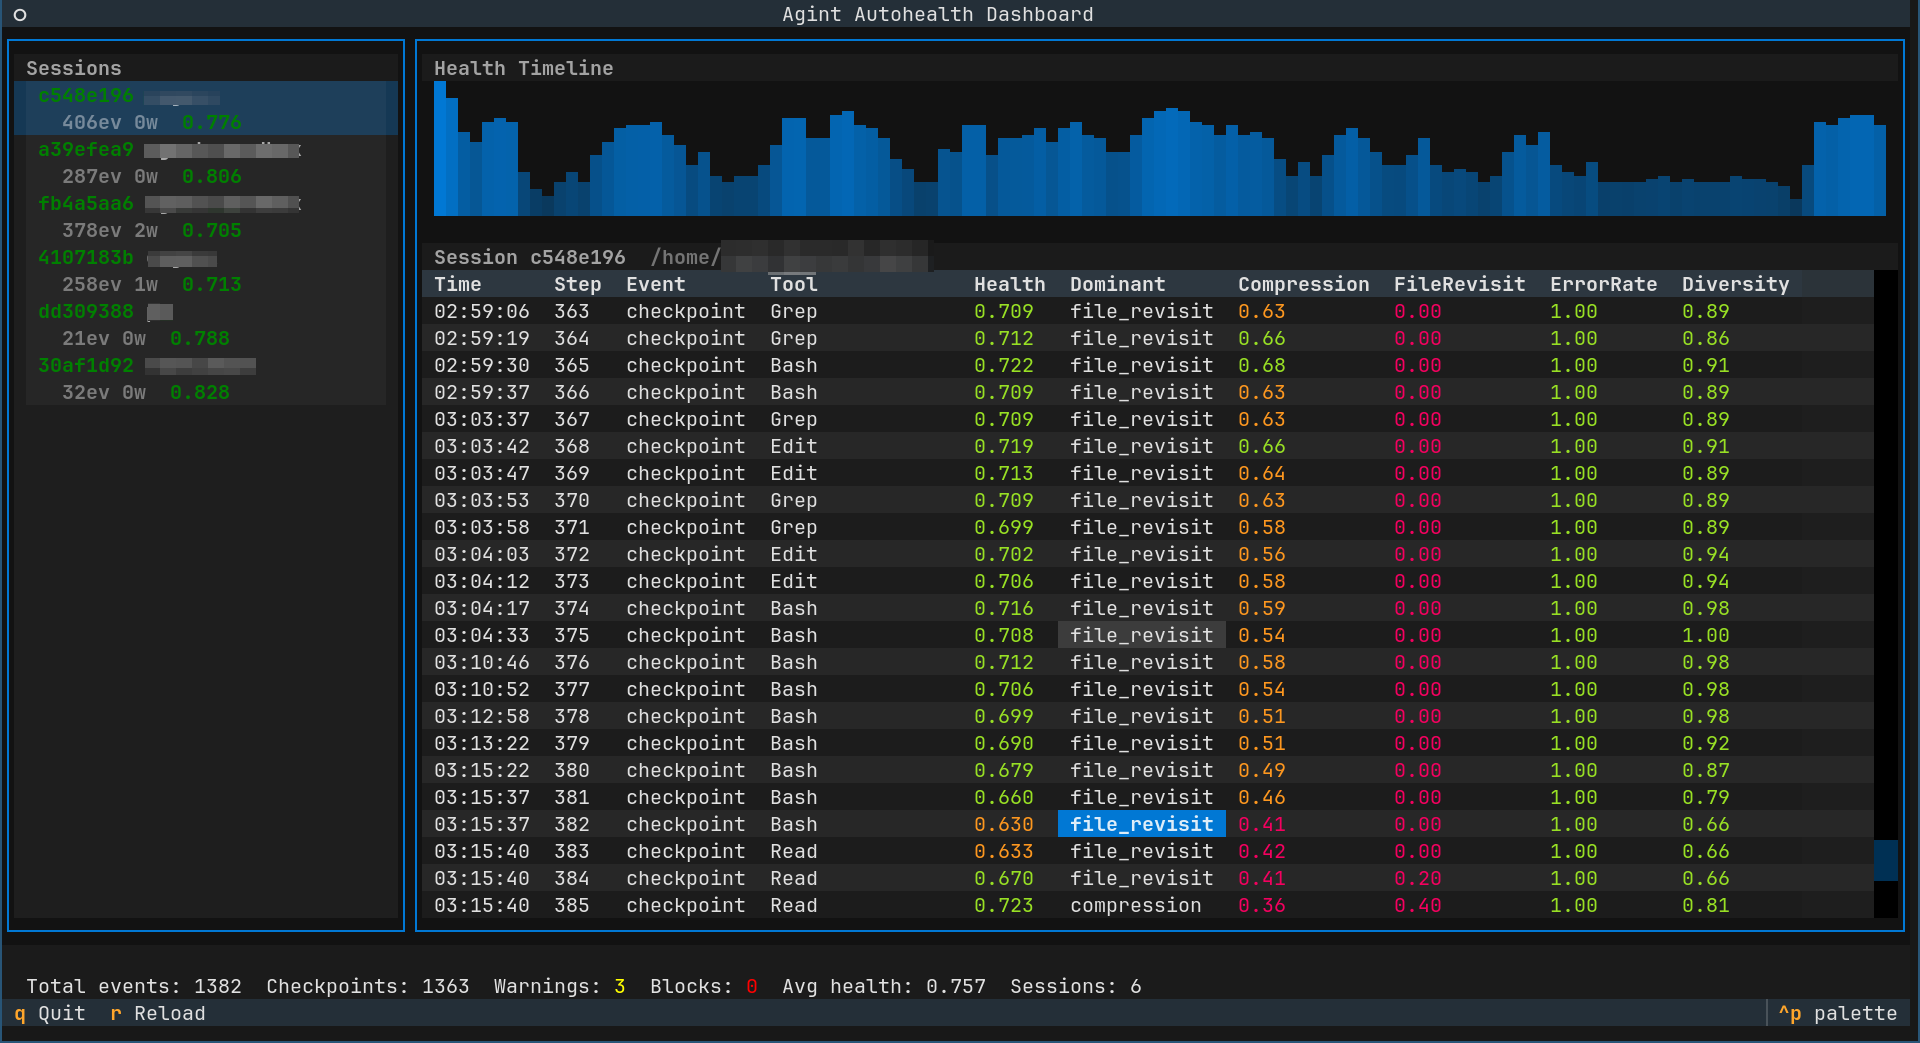The height and width of the screenshot is (1043, 1920).
Task: Click the tallest bar in the Health Timeline
Action: (x=441, y=145)
